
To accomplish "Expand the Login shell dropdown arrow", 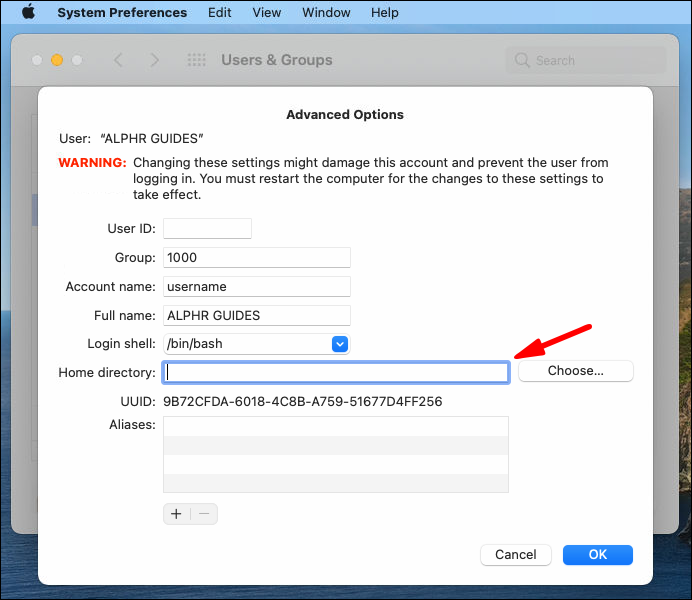I will coord(340,344).
